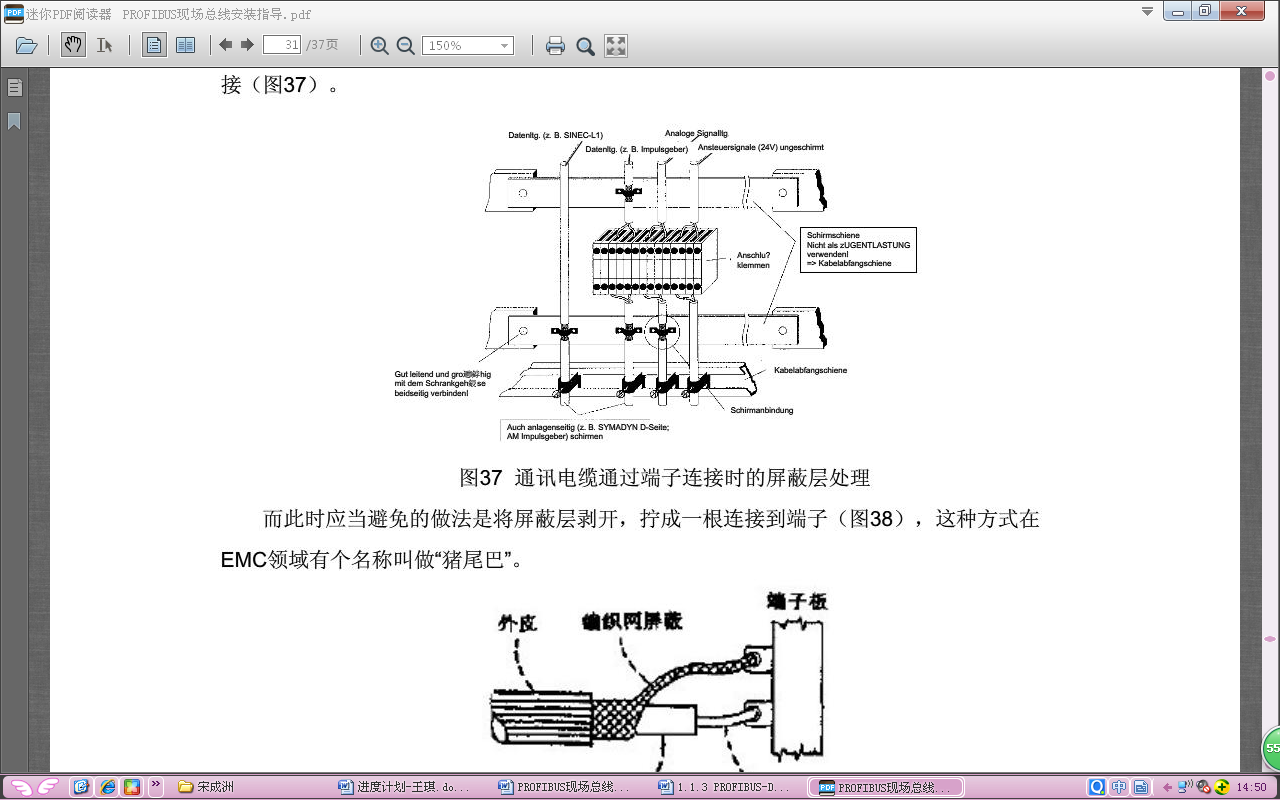The height and width of the screenshot is (800, 1280).
Task: Open the title bar dropdown menu arrow
Action: tap(1147, 11)
